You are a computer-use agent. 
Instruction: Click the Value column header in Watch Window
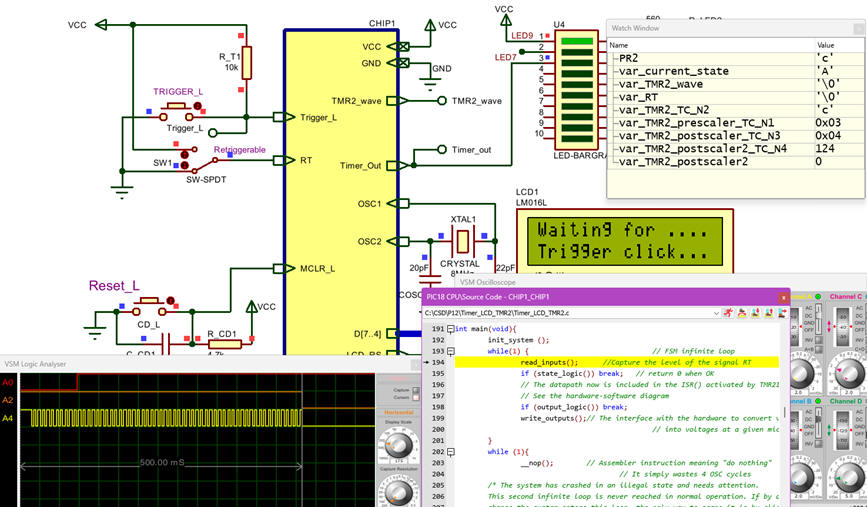tap(826, 45)
